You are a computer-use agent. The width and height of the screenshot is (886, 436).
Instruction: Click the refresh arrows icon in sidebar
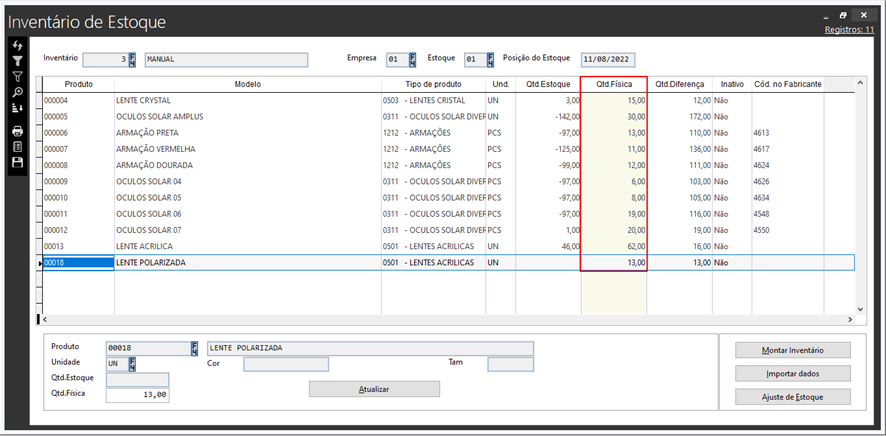tap(17, 46)
